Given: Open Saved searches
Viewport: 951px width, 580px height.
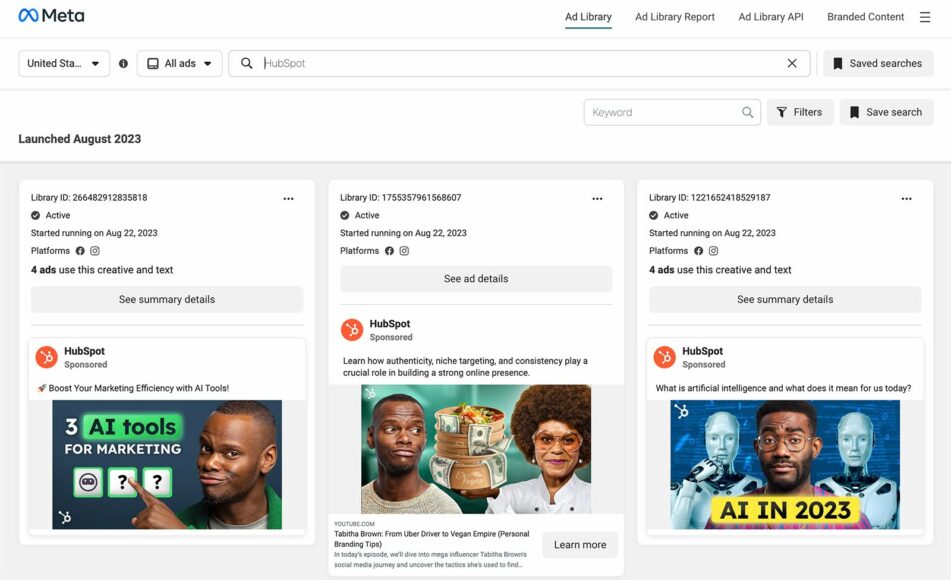Looking at the screenshot, I should coord(877,63).
